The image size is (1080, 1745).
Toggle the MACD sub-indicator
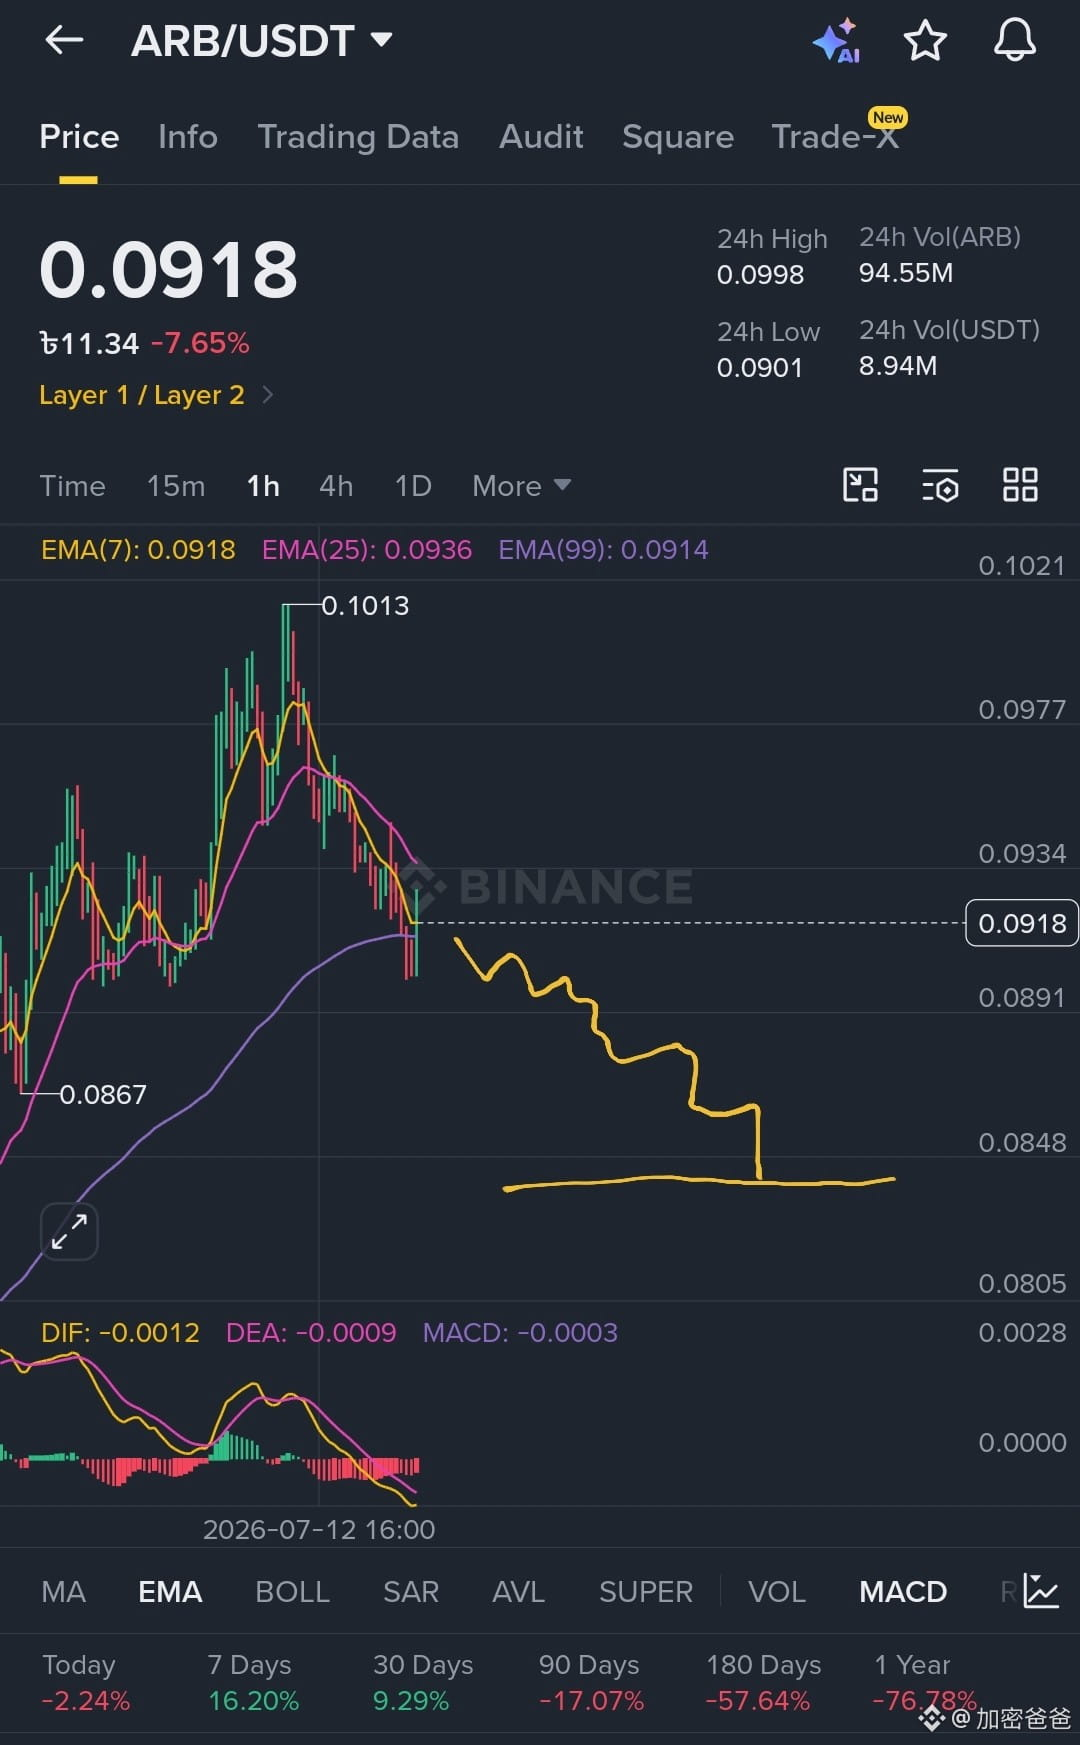click(x=903, y=1591)
